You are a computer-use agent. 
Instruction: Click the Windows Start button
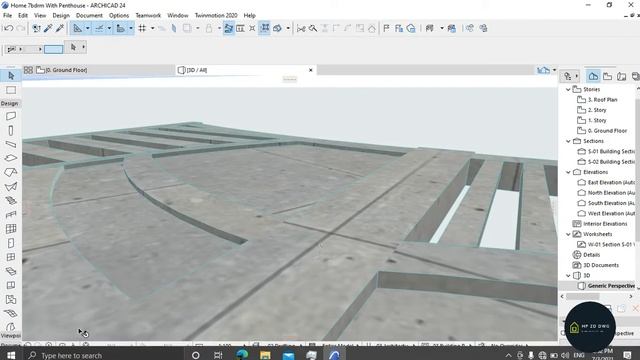pos(11,355)
